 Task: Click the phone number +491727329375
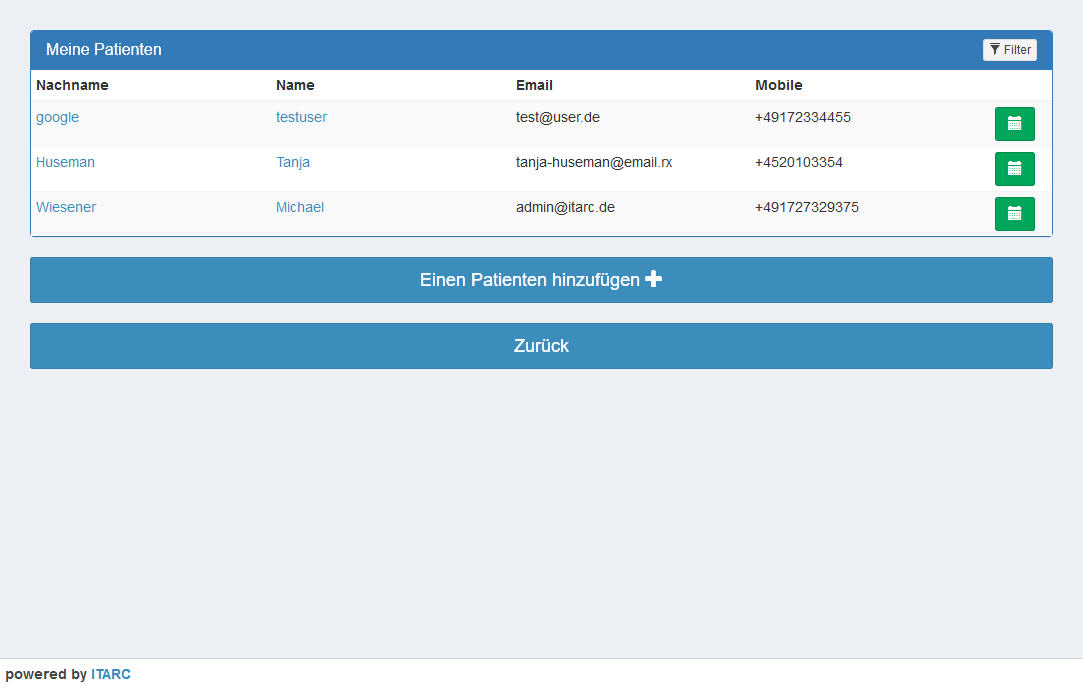[806, 207]
